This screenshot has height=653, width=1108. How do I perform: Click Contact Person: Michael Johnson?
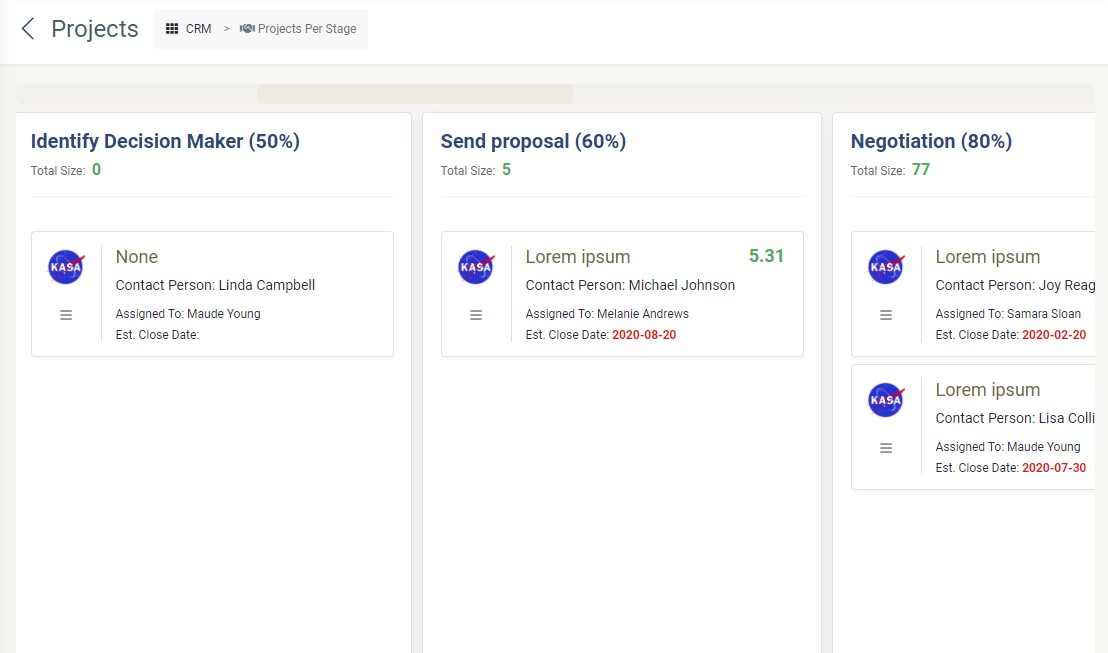tap(630, 285)
